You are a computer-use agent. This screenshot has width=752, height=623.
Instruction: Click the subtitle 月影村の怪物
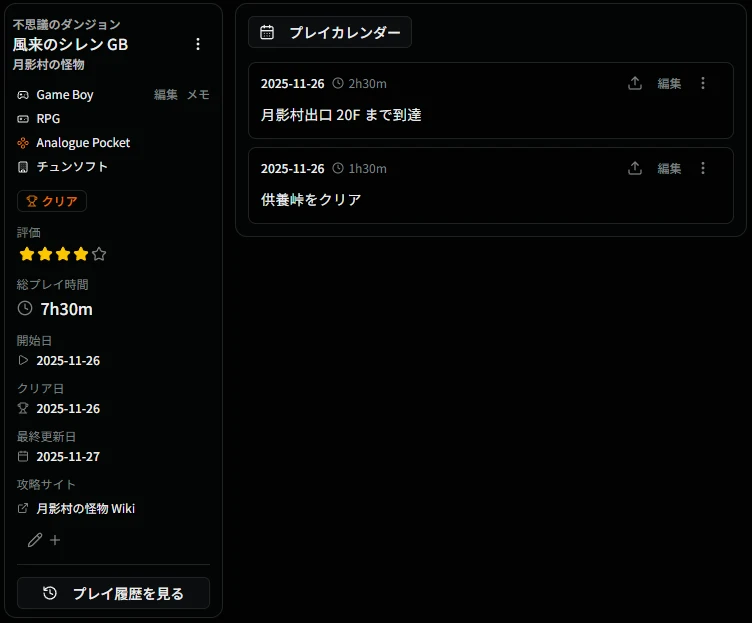pyautogui.click(x=48, y=65)
